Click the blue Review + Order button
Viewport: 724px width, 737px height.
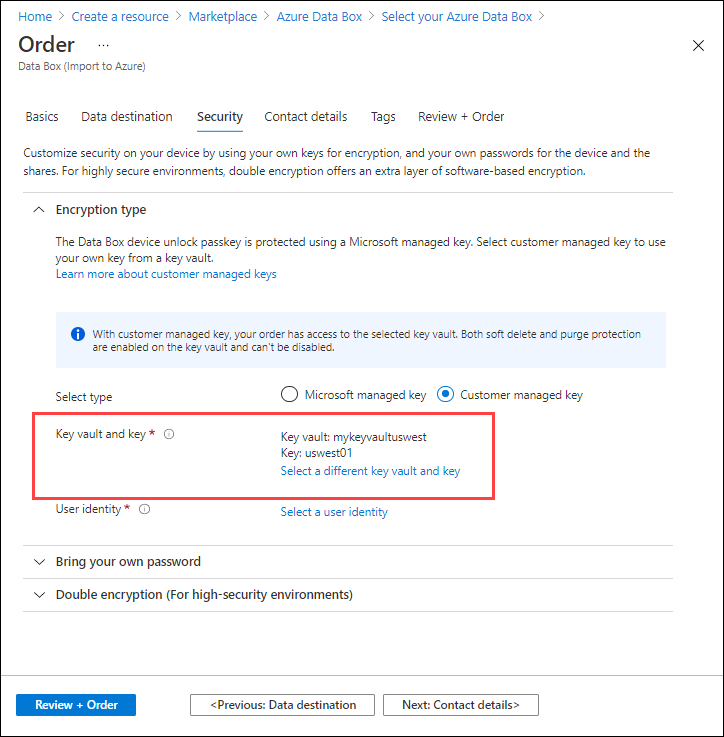pos(76,705)
